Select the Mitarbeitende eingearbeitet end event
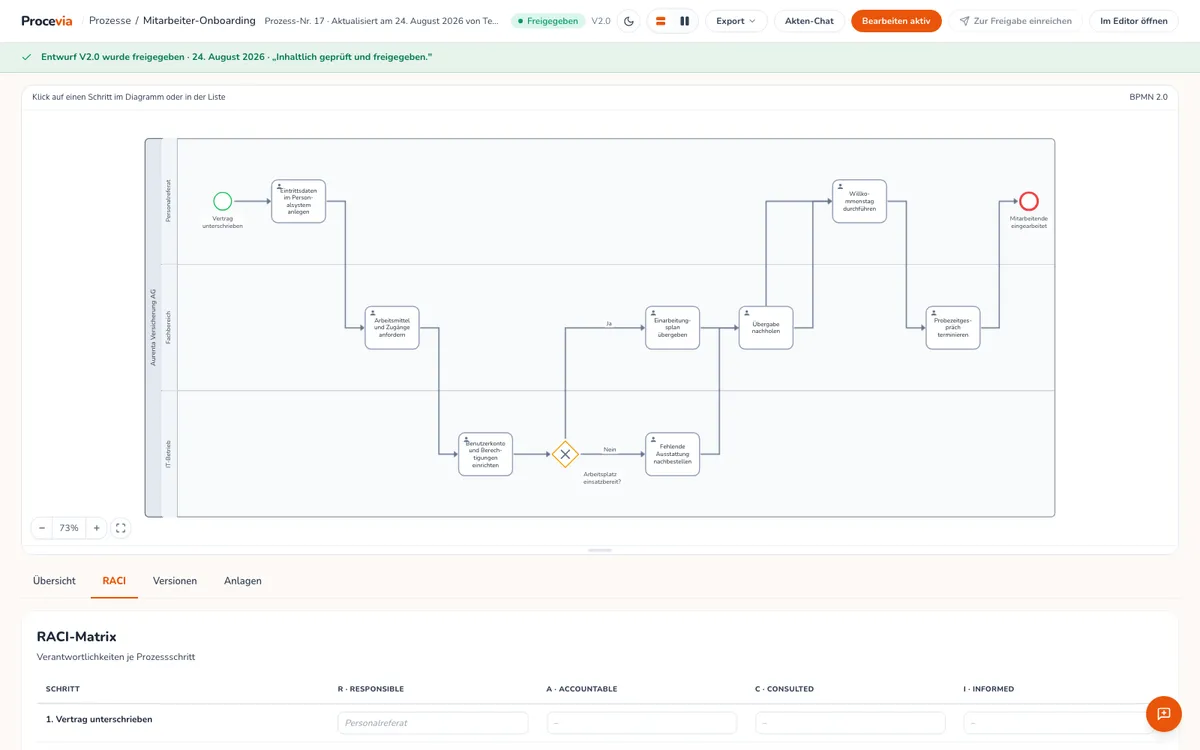The width and height of the screenshot is (1200, 750). pyautogui.click(x=1029, y=201)
